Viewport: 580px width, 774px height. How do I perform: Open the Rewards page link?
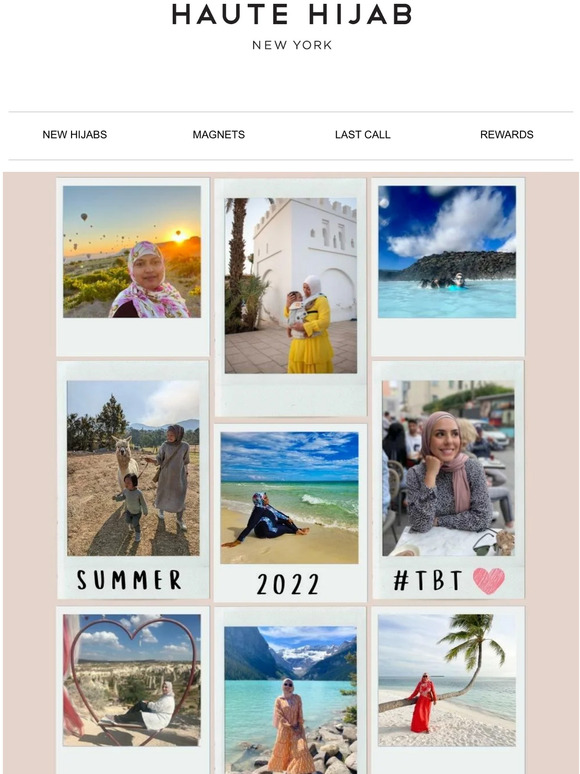(x=507, y=134)
